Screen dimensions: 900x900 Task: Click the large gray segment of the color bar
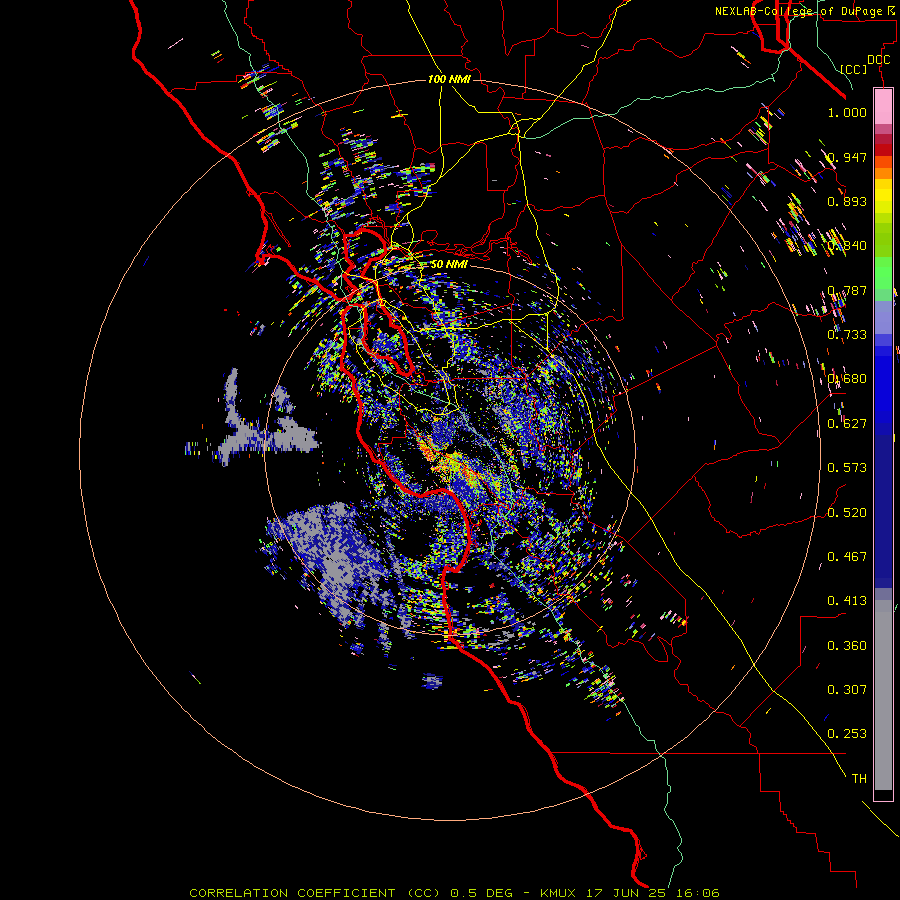pos(883,695)
